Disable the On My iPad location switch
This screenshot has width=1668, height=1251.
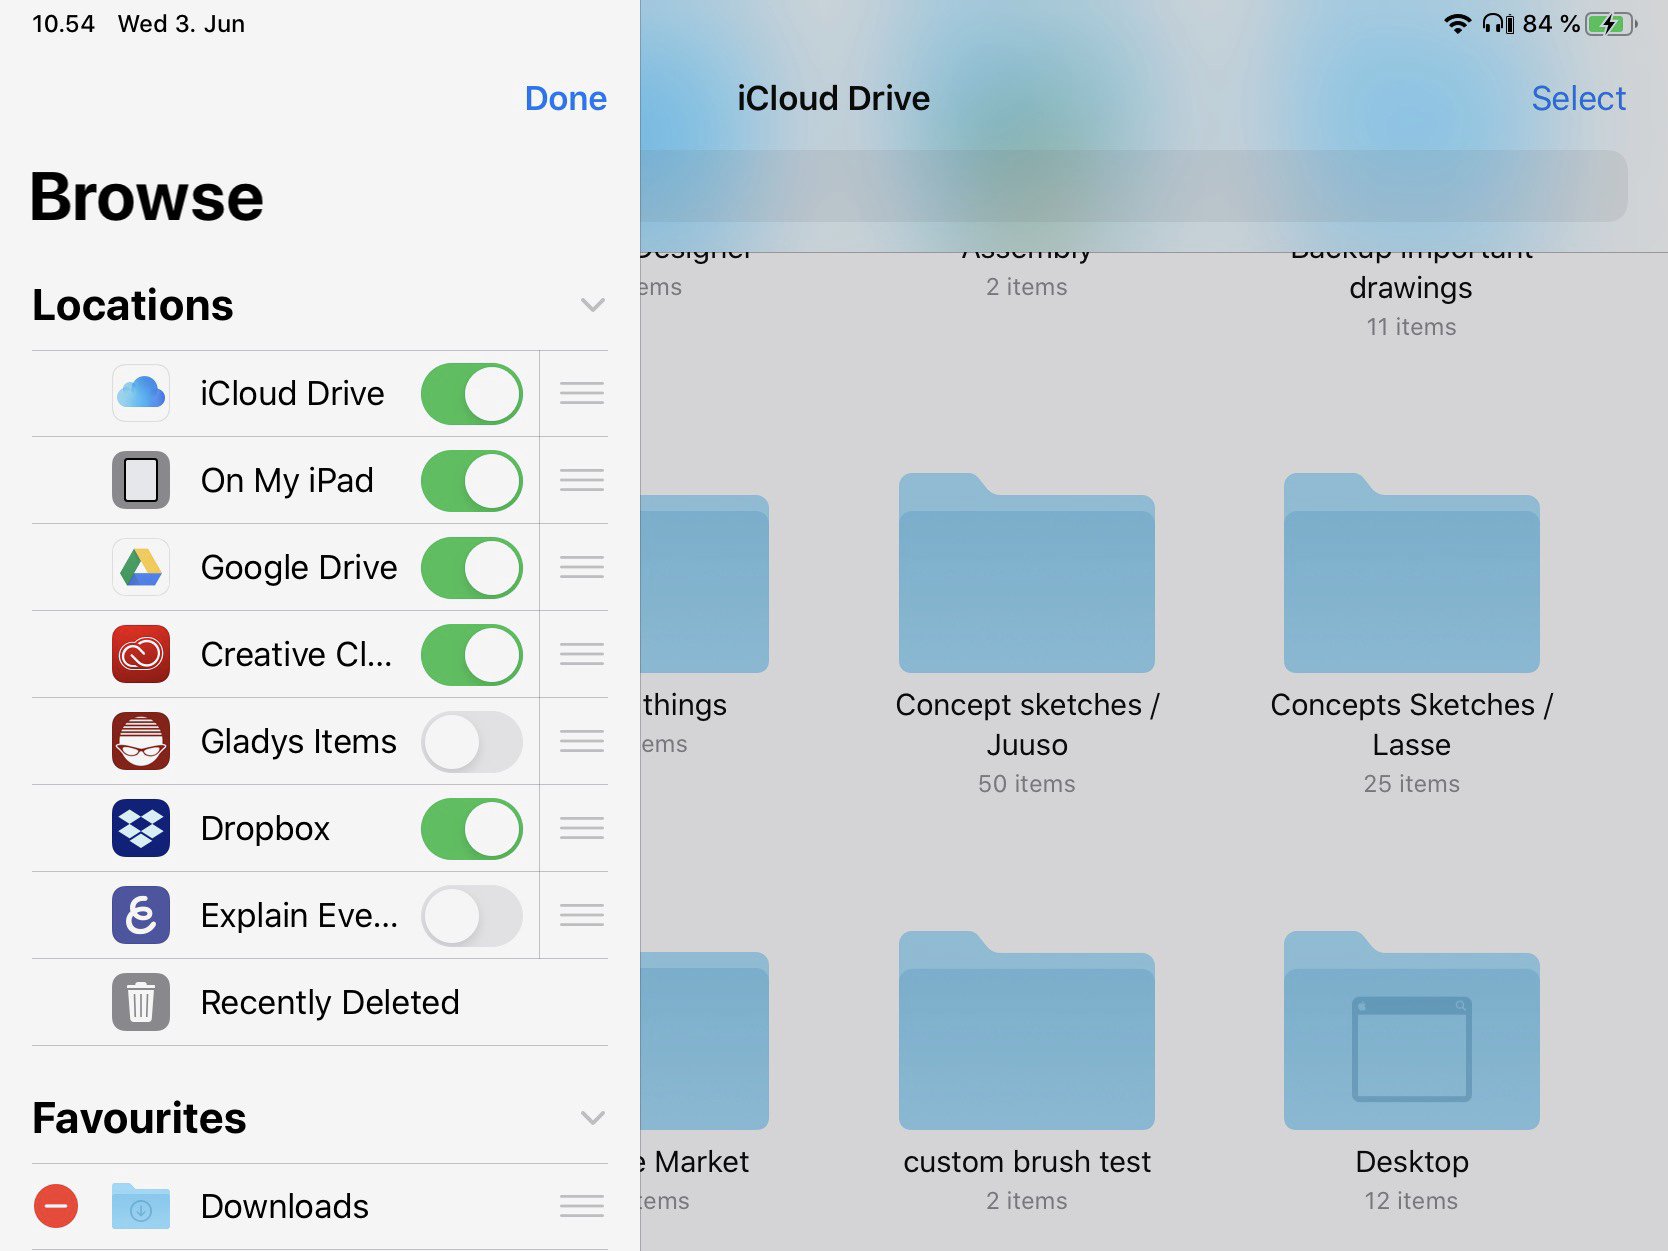[x=472, y=480]
